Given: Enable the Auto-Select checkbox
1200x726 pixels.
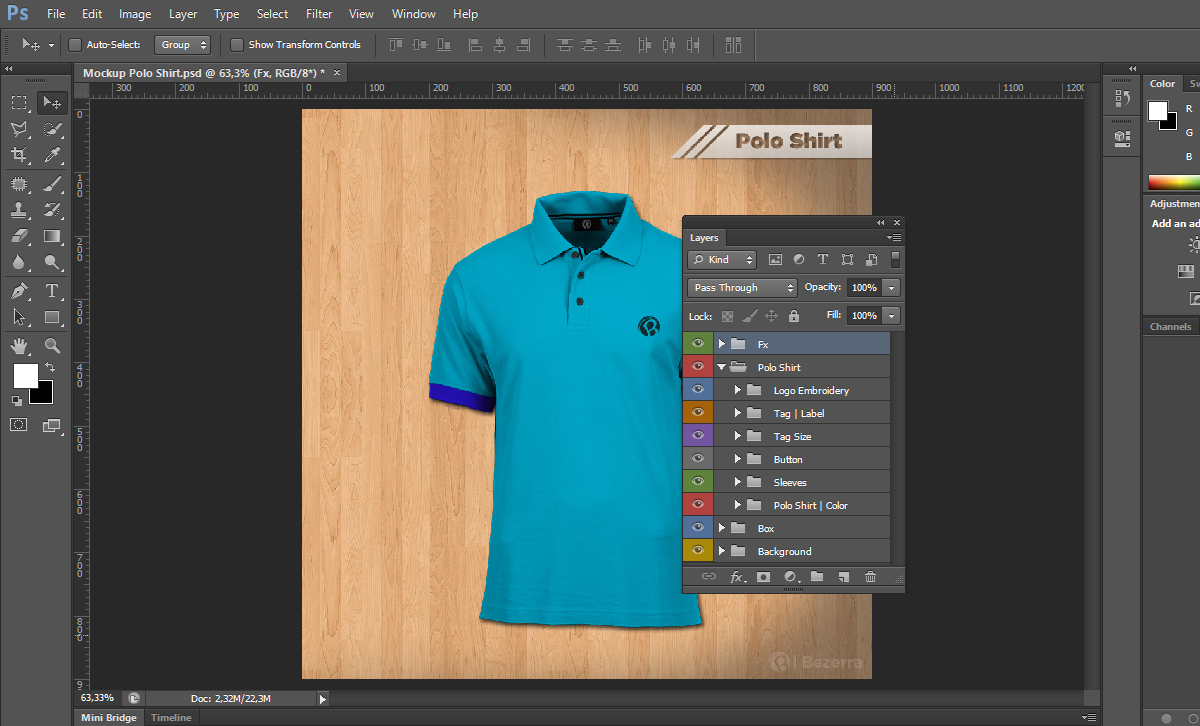Looking at the screenshot, I should (x=74, y=44).
